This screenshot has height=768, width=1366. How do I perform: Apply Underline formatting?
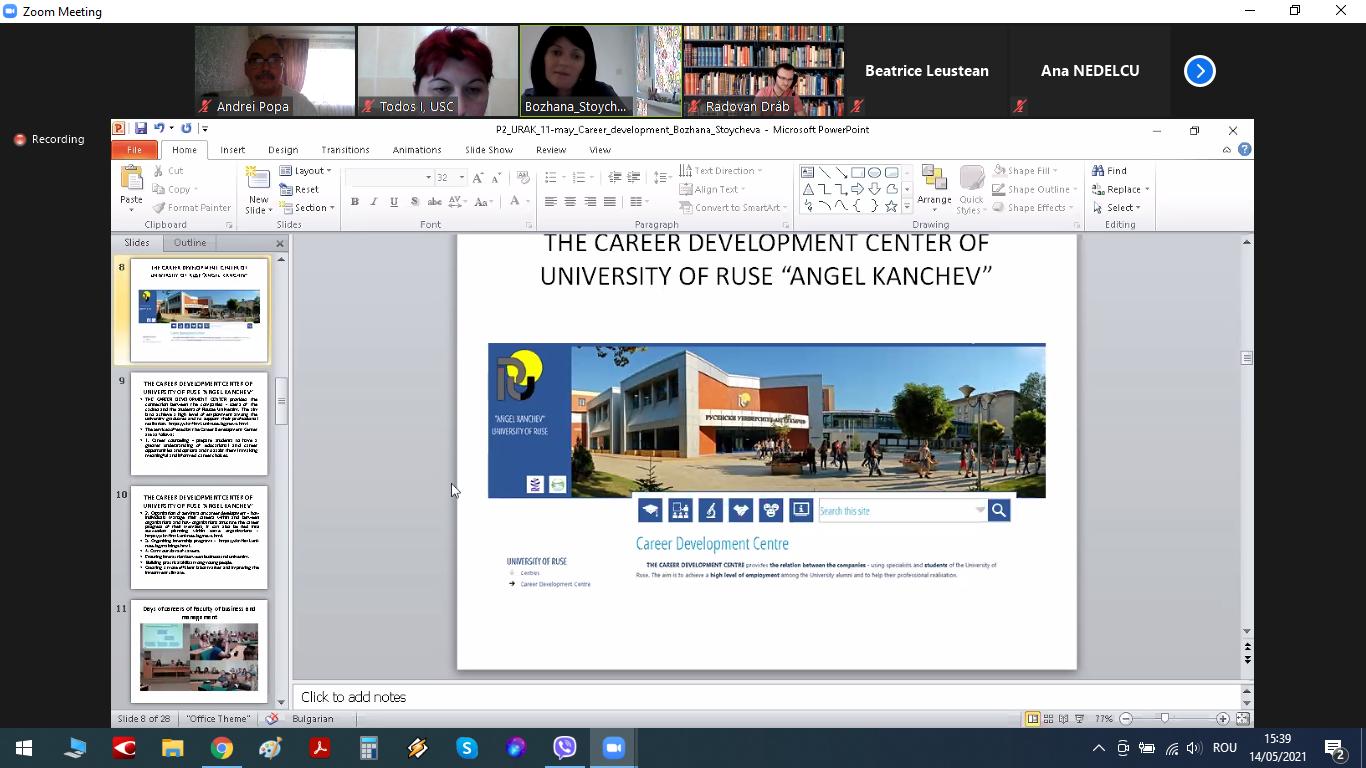(394, 202)
